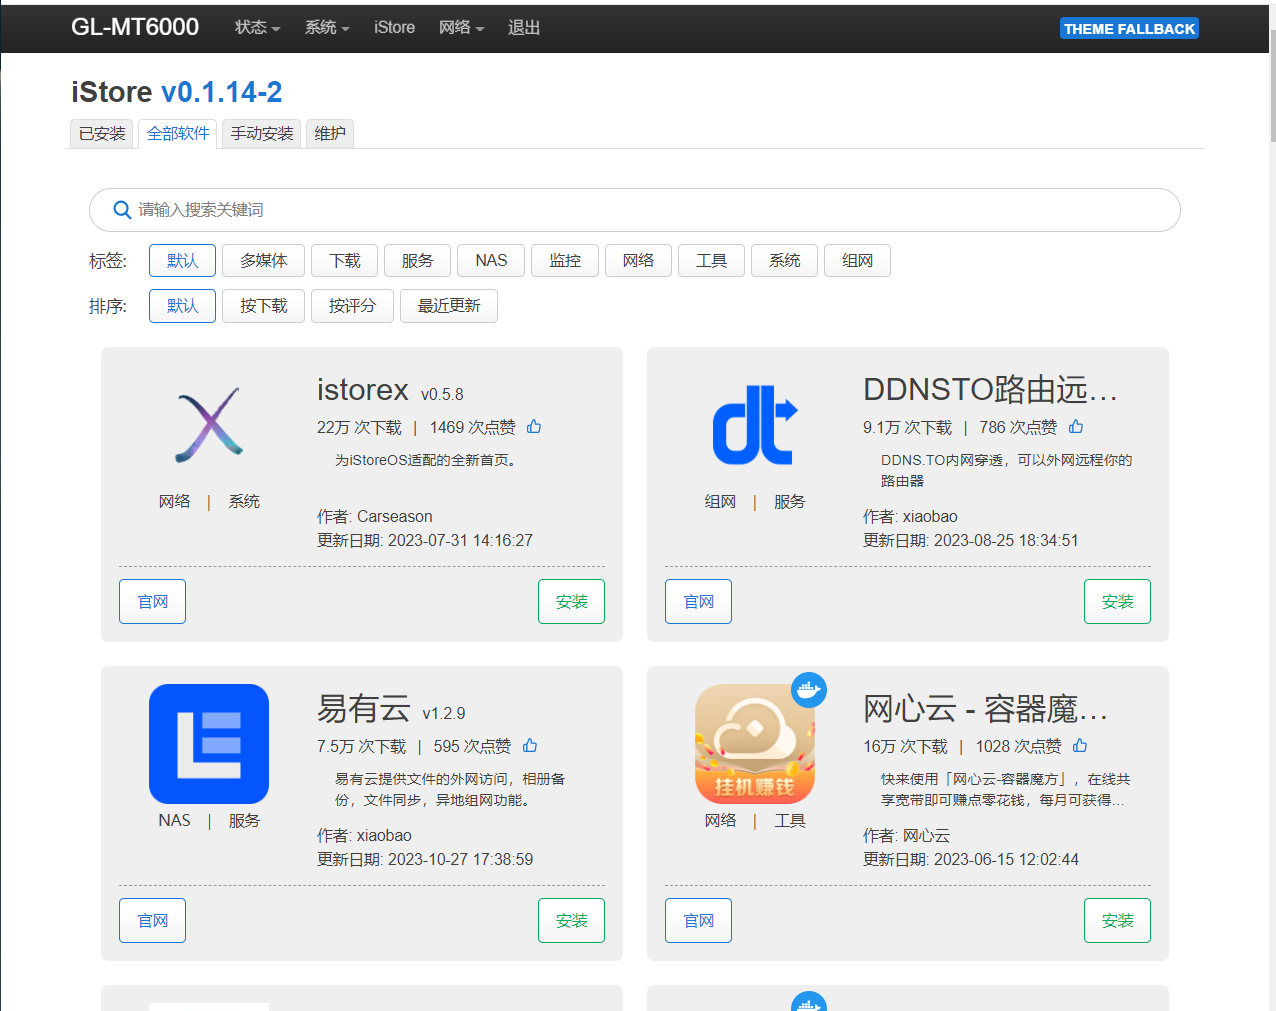The image size is (1276, 1011).
Task: Select the NAS tag filter
Action: pos(491,261)
